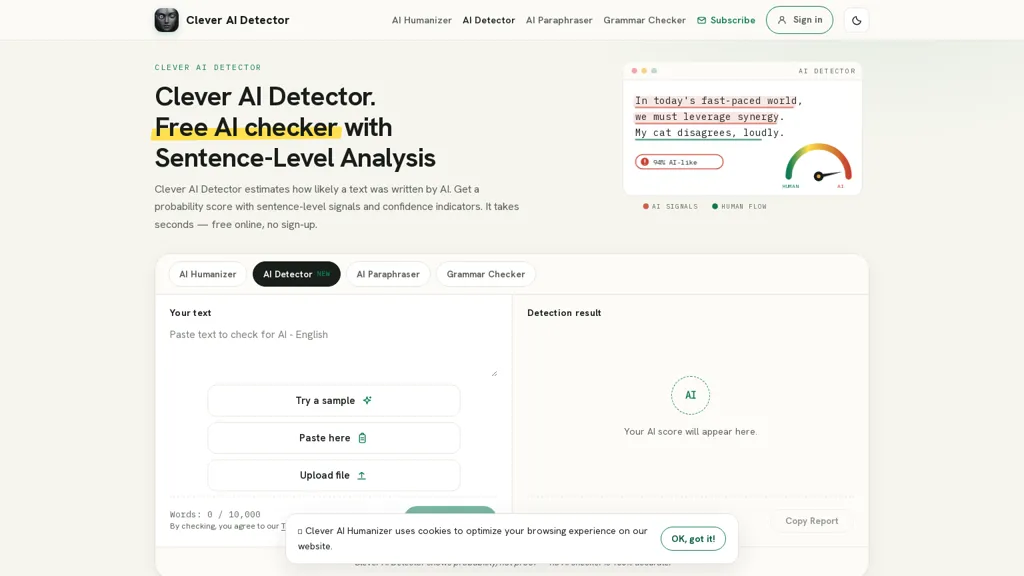The height and width of the screenshot is (576, 1024).
Task: Switch to the AI Paraphraser tool tab
Action: (x=388, y=274)
